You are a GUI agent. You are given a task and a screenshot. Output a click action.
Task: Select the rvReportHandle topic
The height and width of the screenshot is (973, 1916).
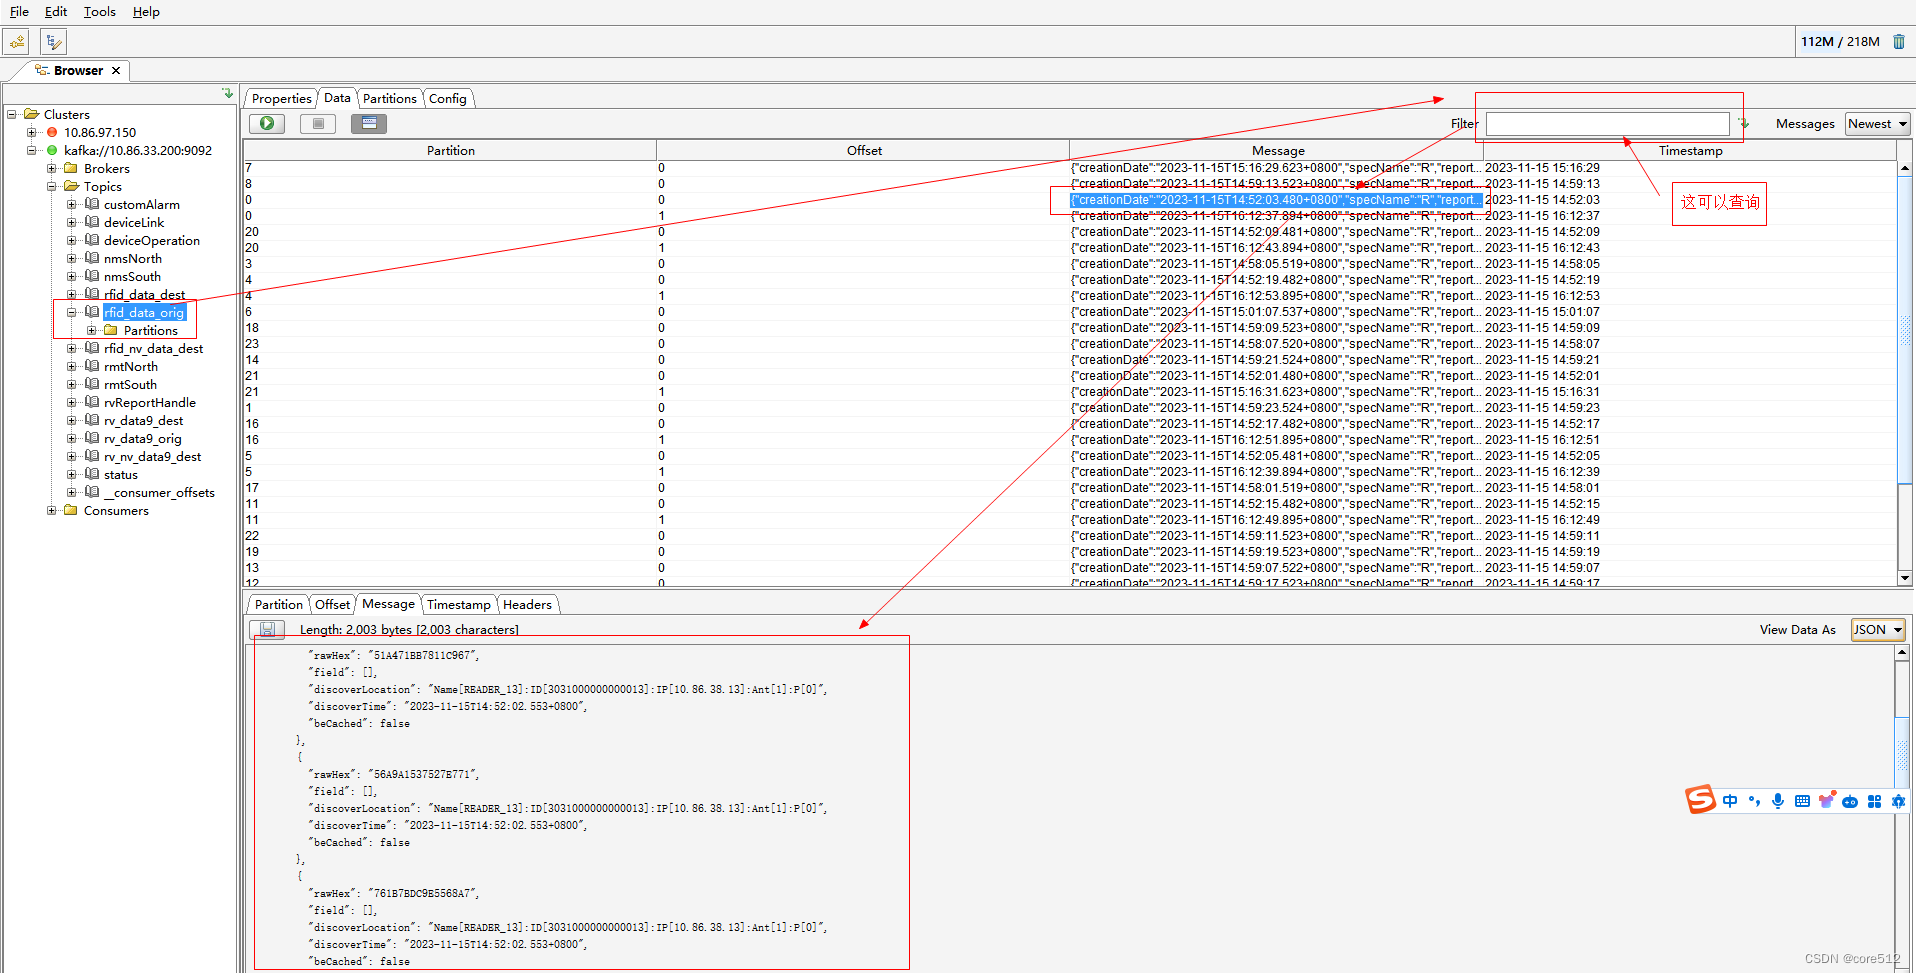(149, 402)
